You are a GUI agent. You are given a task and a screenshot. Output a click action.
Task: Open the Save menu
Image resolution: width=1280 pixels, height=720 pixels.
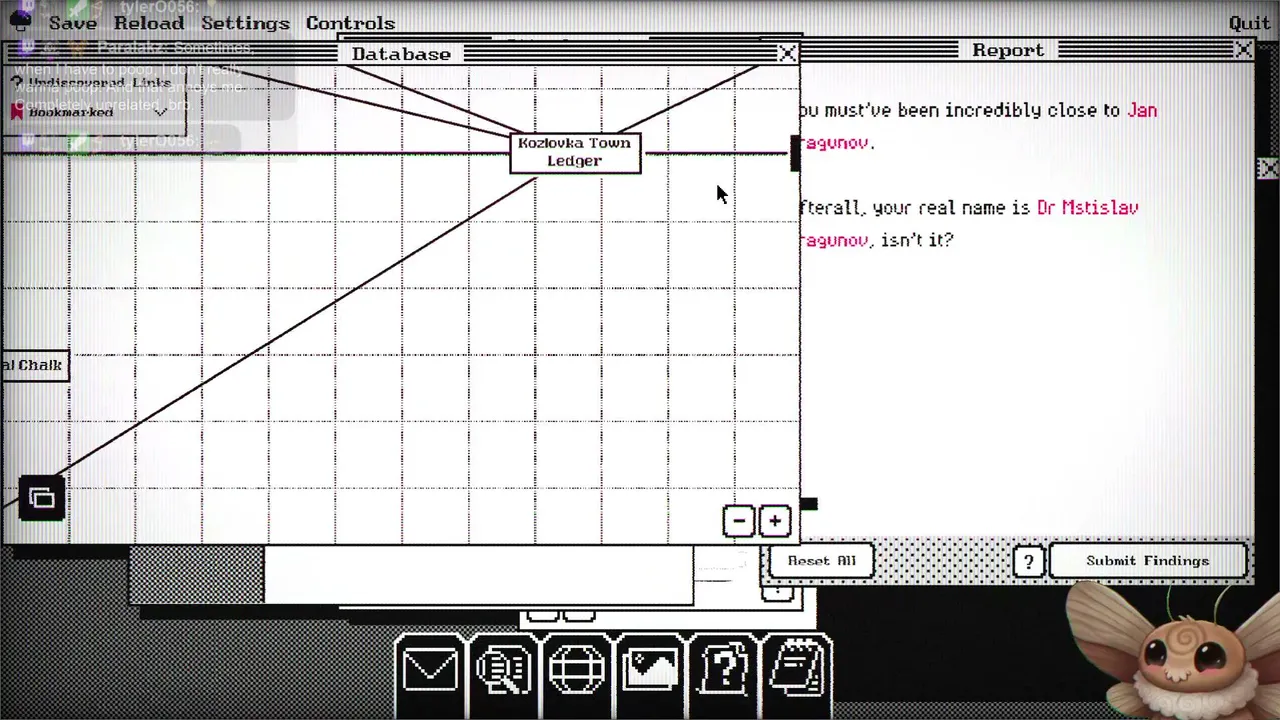click(73, 23)
